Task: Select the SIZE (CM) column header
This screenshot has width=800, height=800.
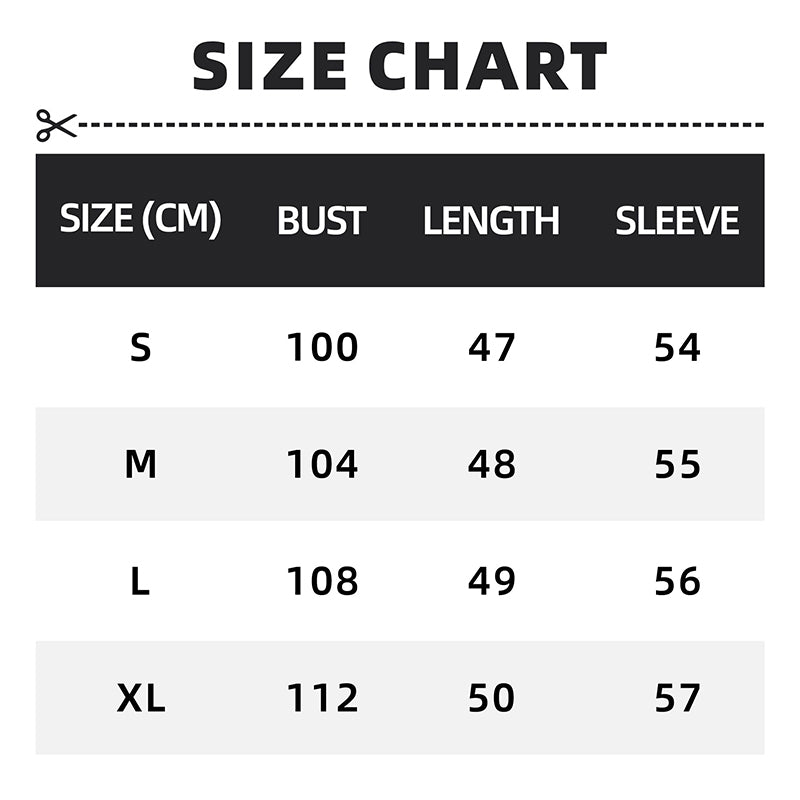Action: coord(140,220)
